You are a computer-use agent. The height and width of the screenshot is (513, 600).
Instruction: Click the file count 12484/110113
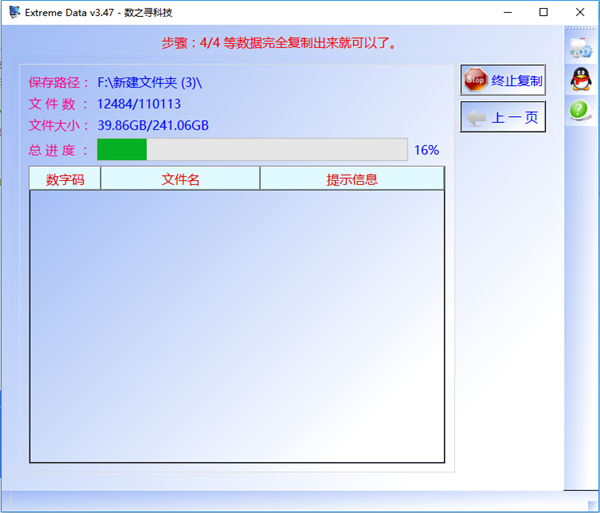(x=138, y=104)
